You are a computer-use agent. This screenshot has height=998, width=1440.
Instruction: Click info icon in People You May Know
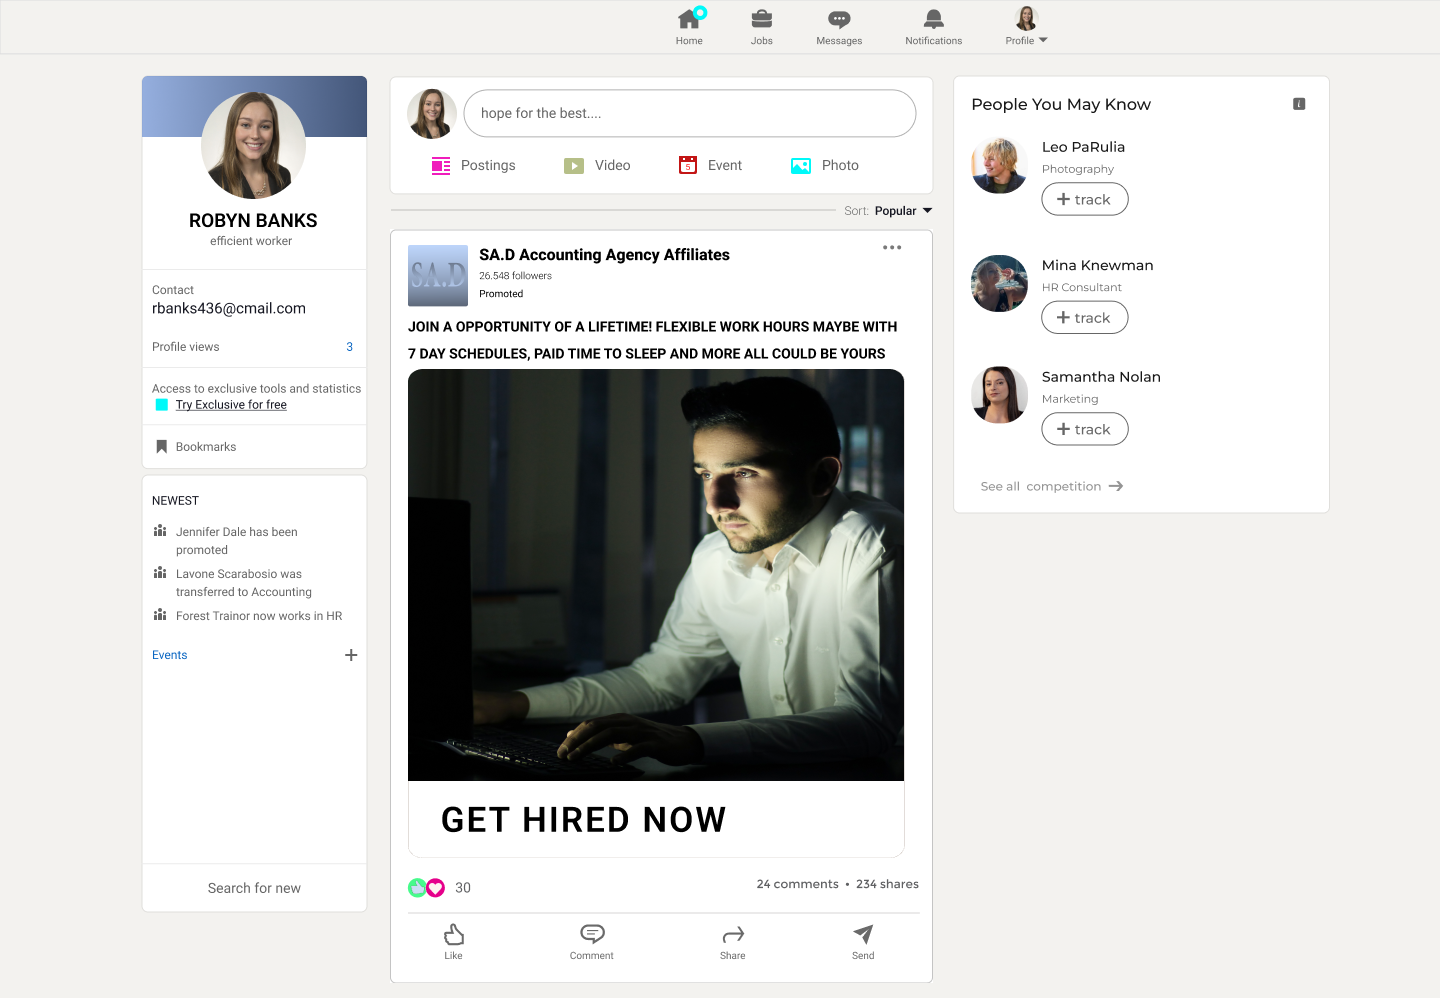pyautogui.click(x=1299, y=104)
